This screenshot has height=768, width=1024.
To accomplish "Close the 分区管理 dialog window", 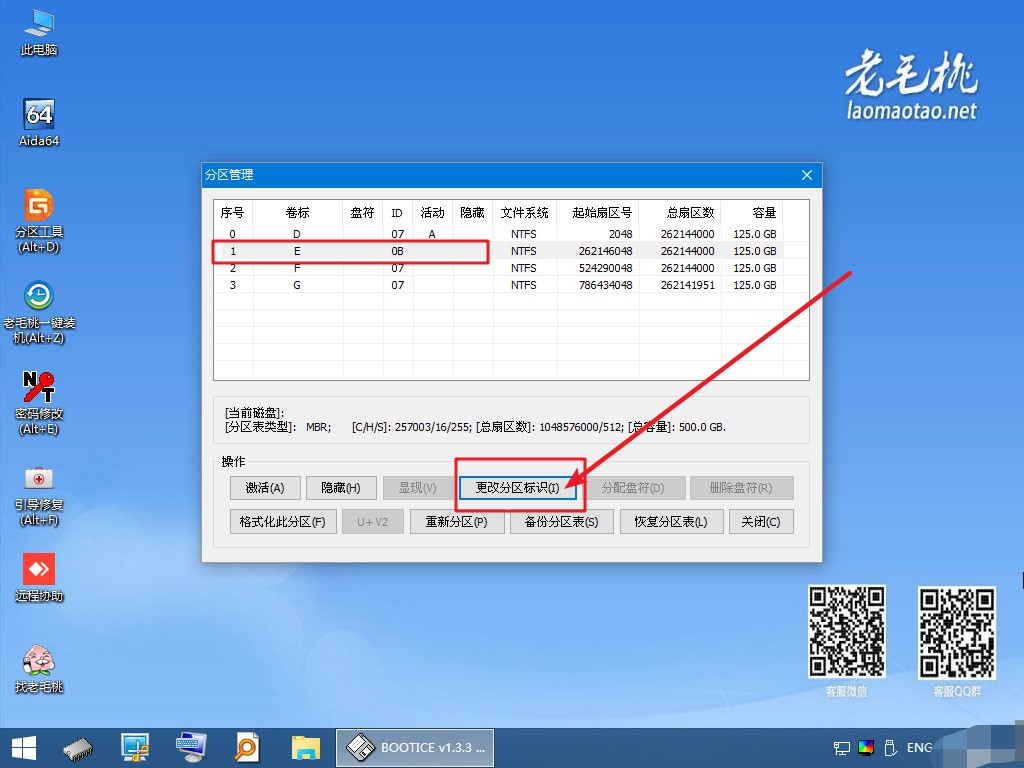I will coord(807,175).
